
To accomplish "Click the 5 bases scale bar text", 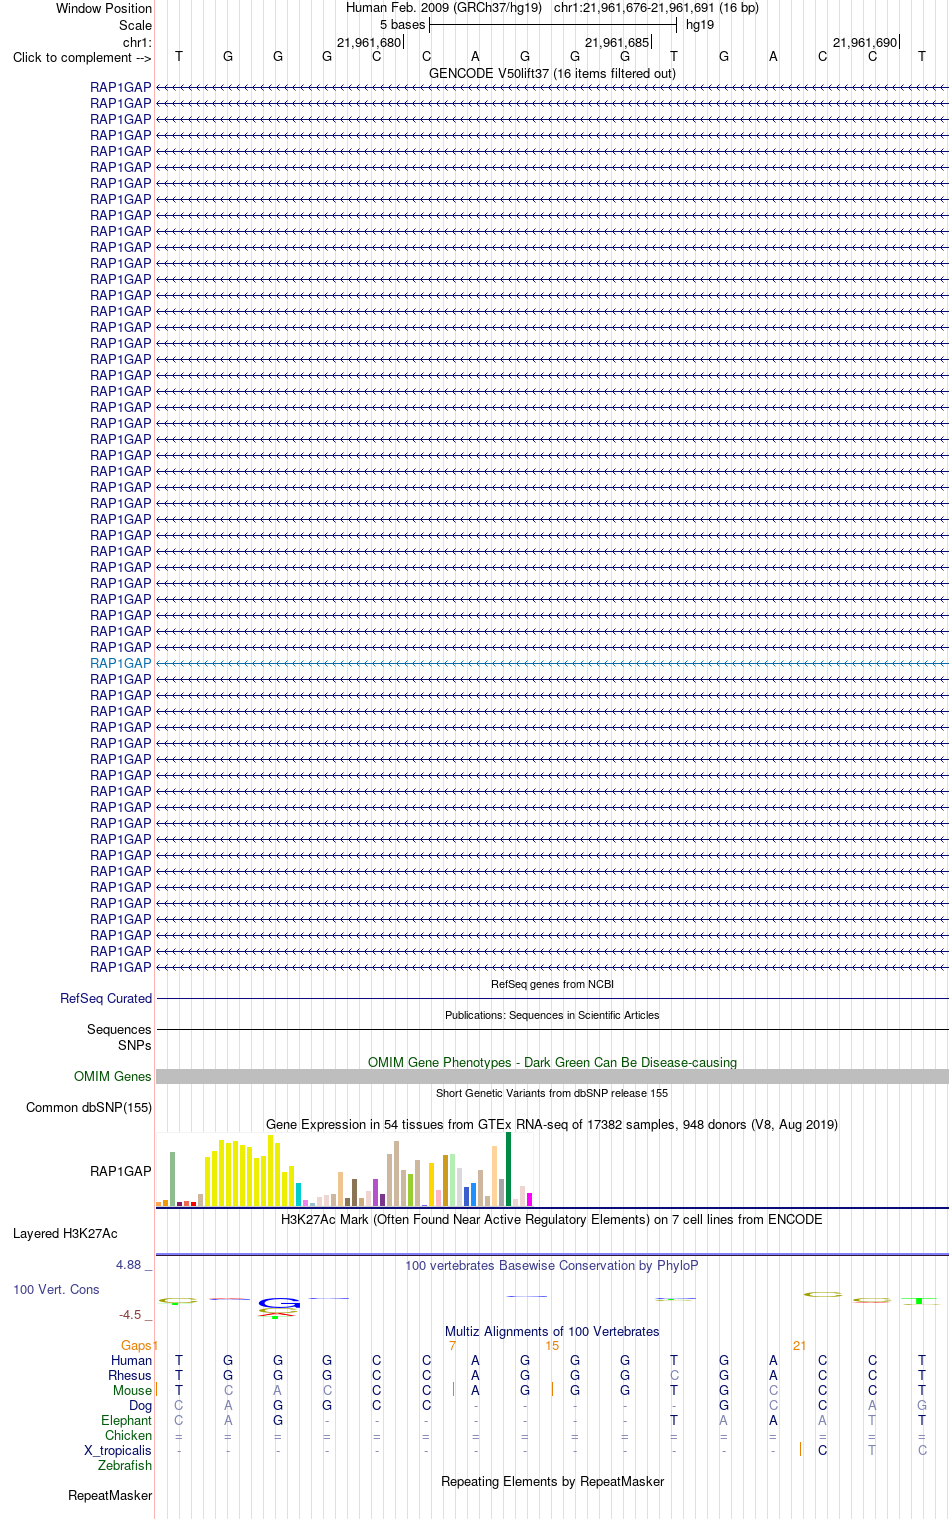I will pyautogui.click(x=402, y=24).
